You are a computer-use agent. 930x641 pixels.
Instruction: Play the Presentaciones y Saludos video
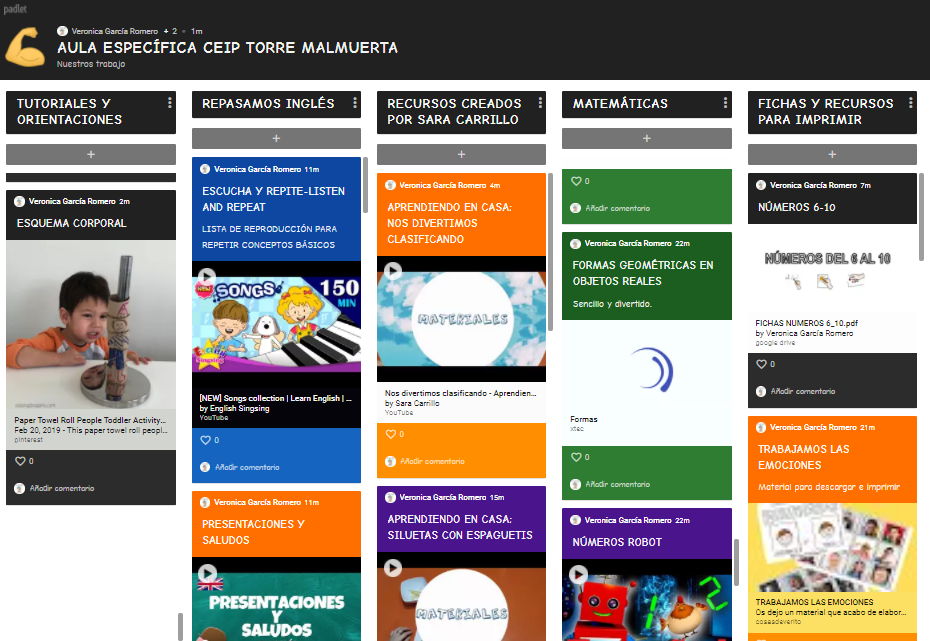[x=206, y=573]
